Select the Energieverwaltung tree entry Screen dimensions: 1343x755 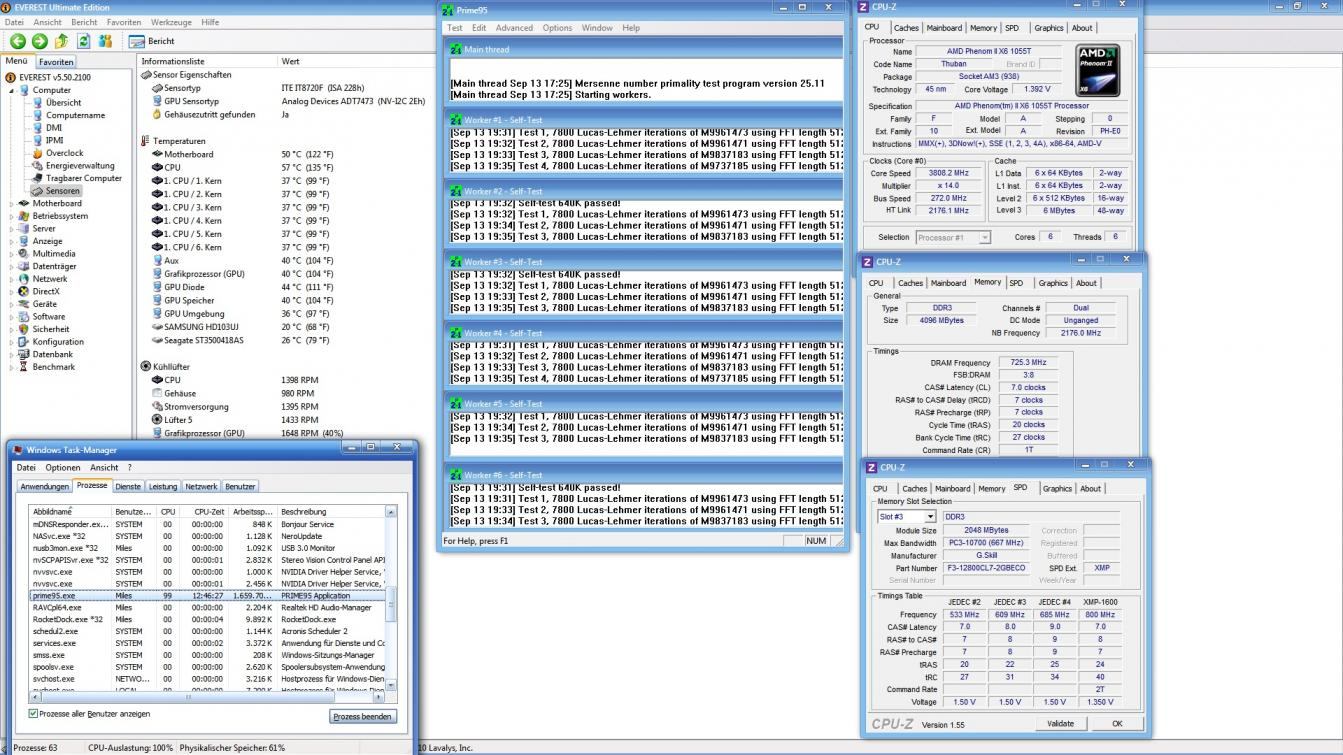(x=80, y=165)
